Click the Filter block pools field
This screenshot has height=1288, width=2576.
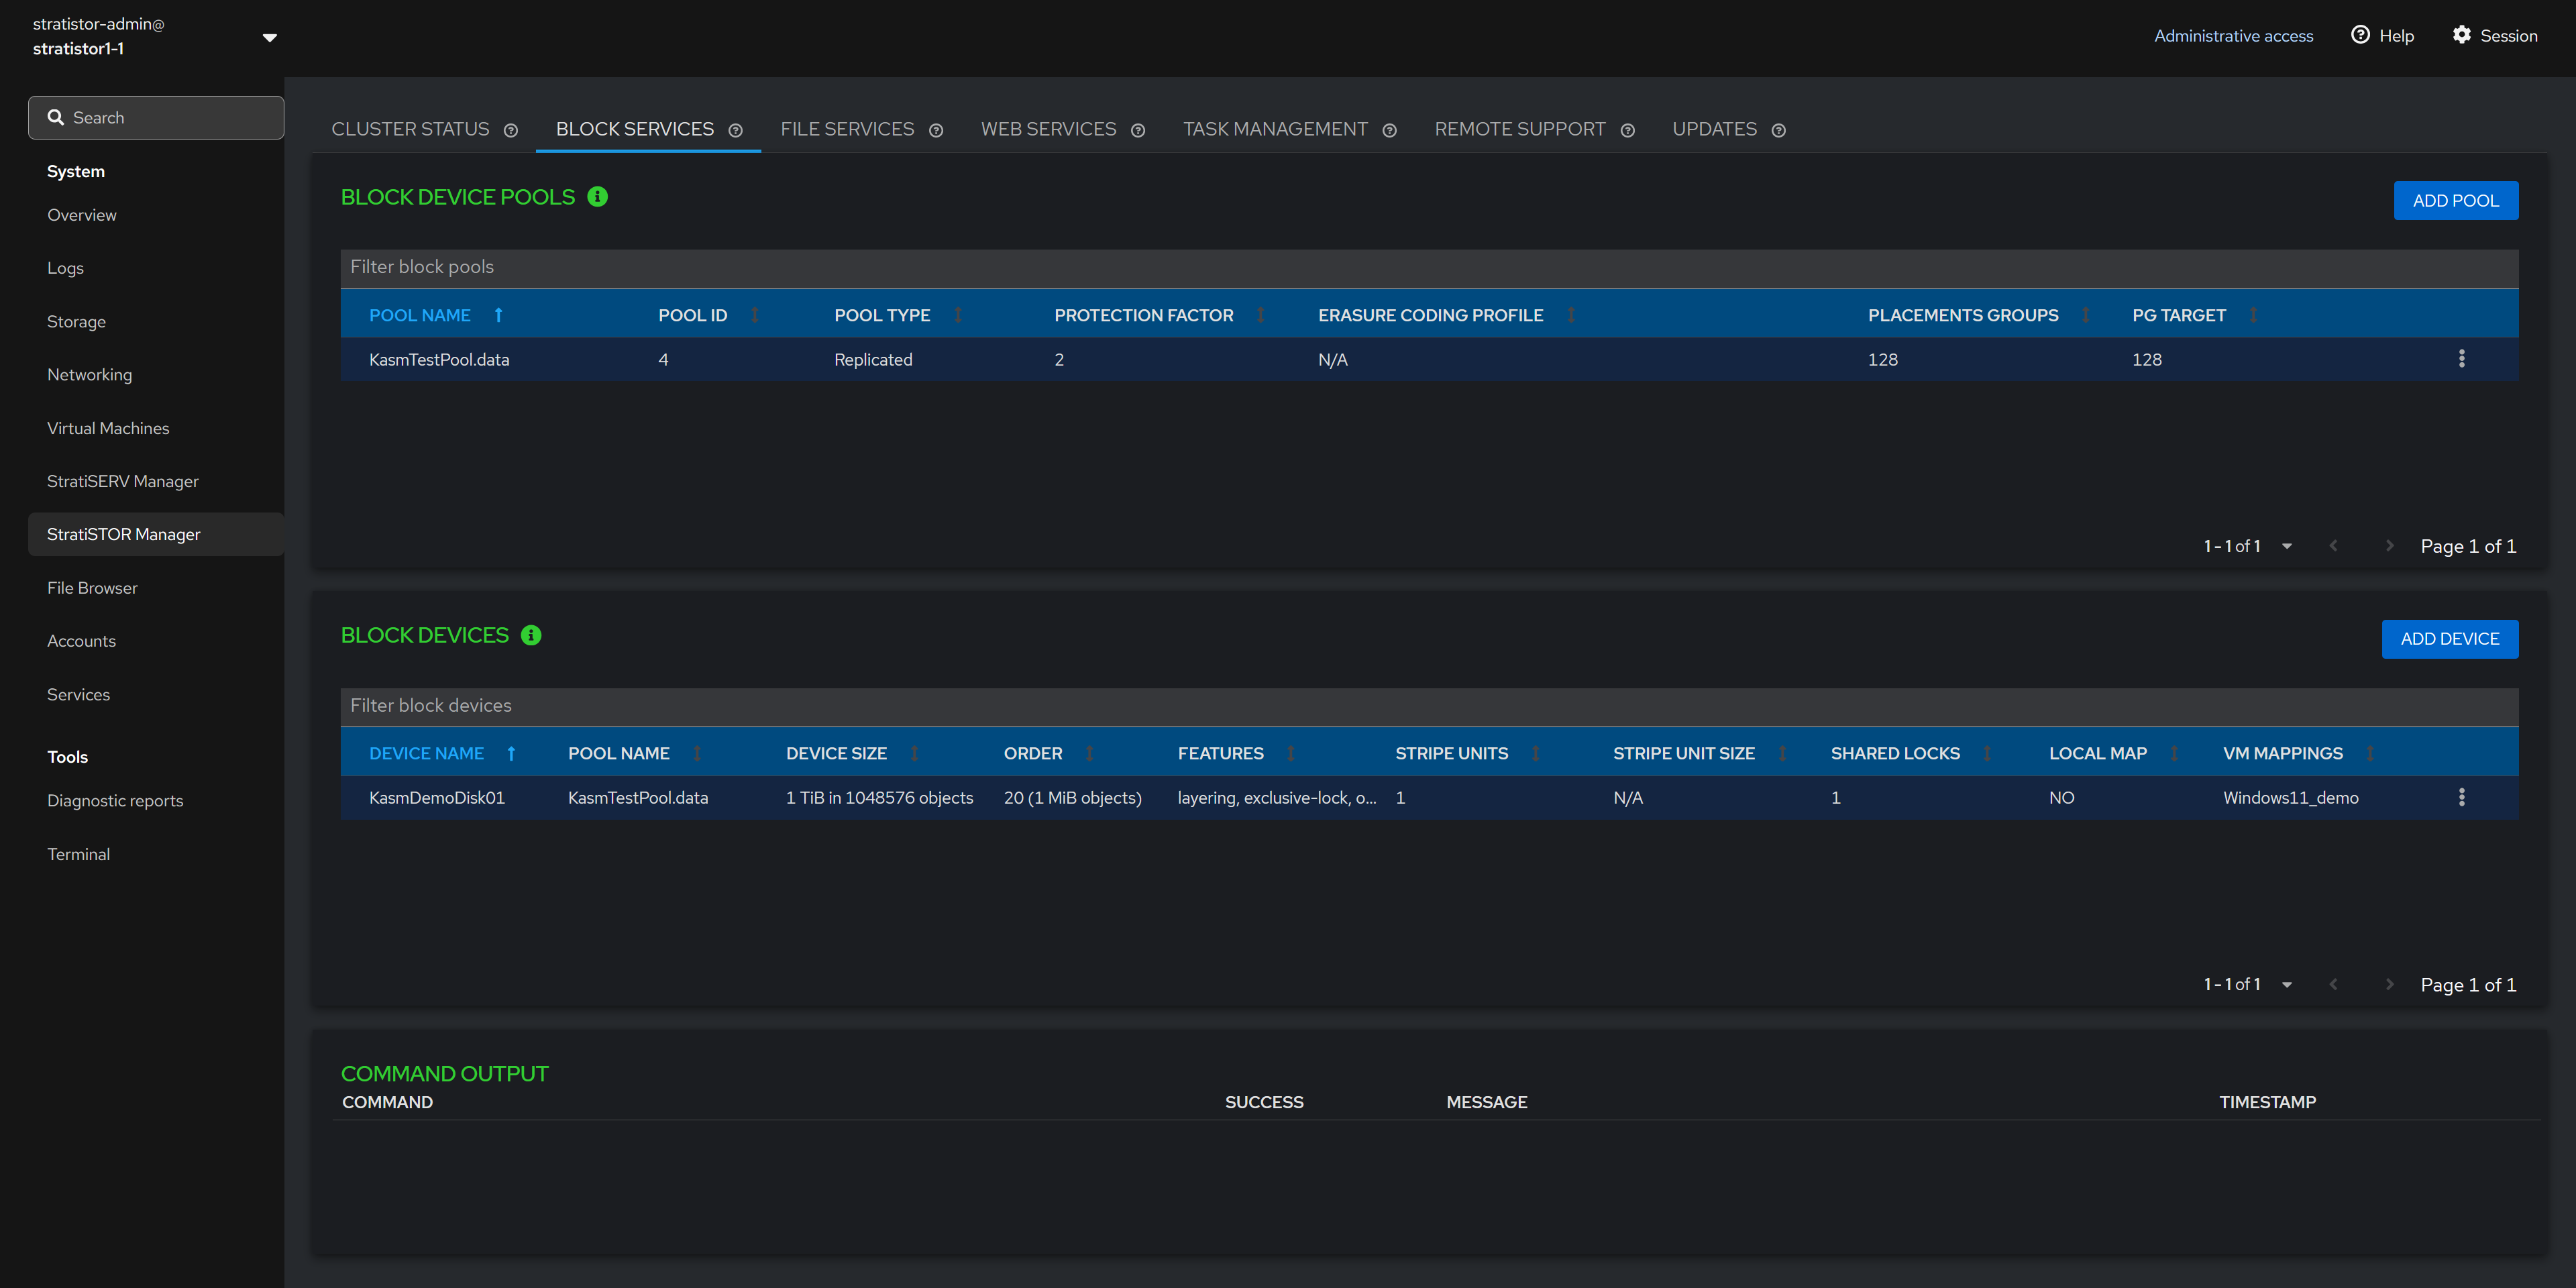tap(1428, 267)
